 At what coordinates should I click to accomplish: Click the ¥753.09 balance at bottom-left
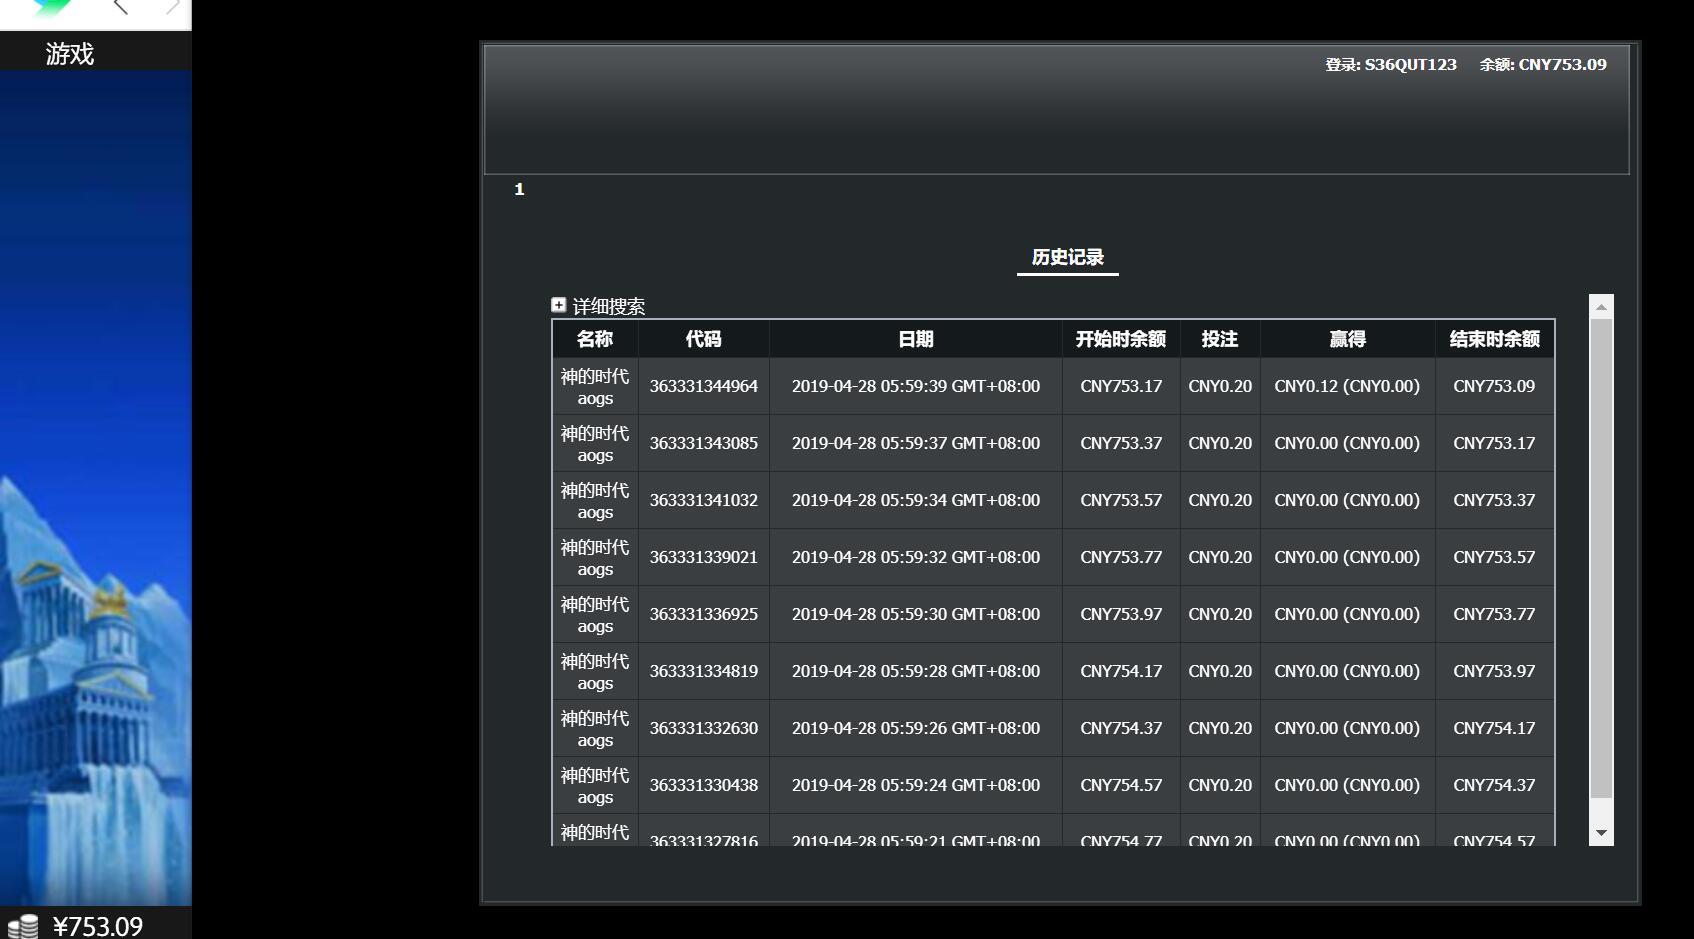coord(98,926)
